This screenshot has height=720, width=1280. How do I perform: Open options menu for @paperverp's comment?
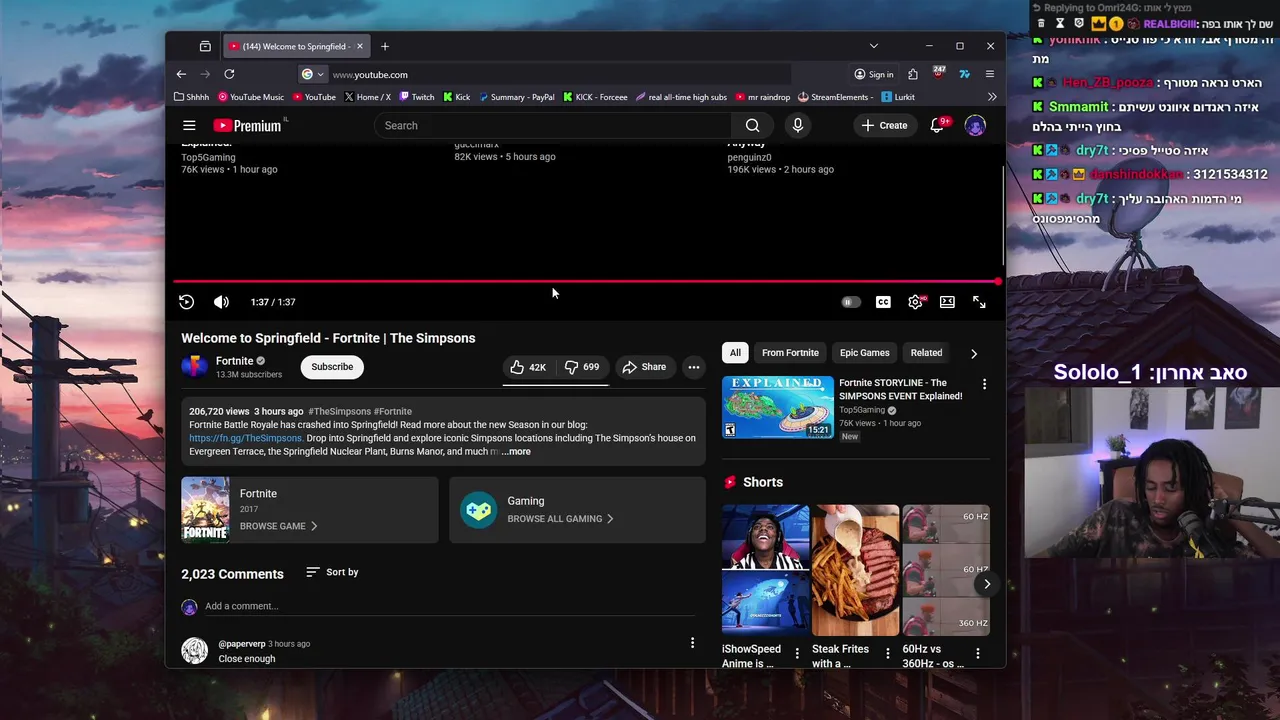tap(692, 643)
